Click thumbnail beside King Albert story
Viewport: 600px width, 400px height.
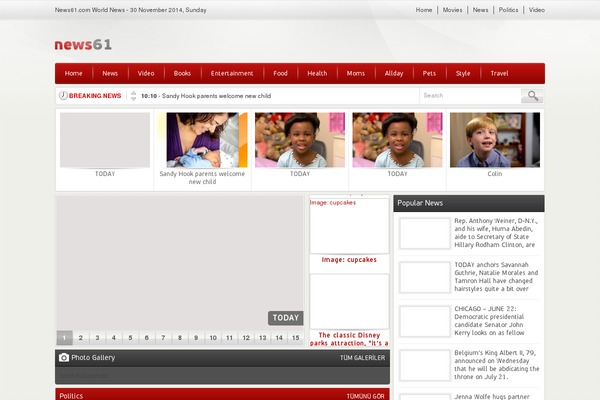pos(424,365)
